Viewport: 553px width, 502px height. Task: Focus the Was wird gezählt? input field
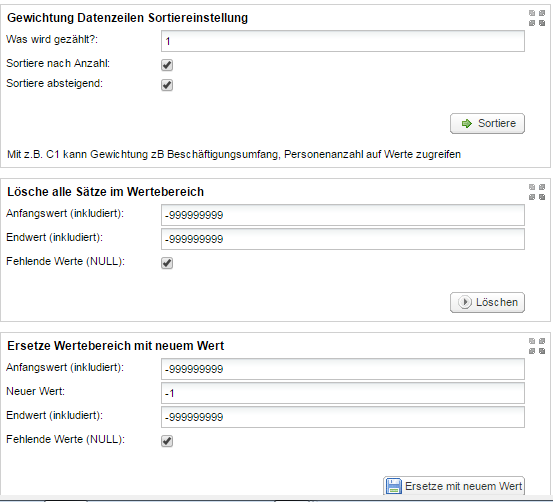(343, 41)
